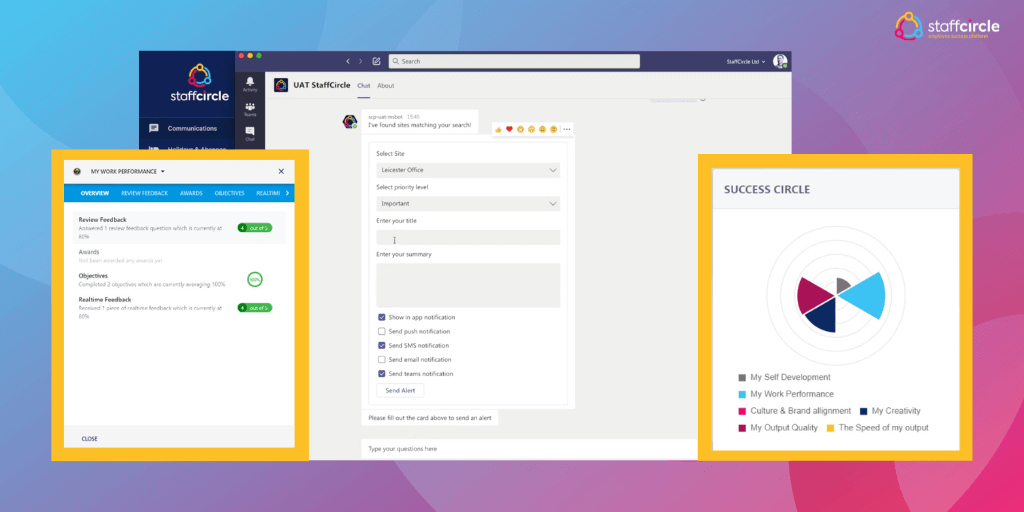Screen dimensions: 1024x512
Task: React with the sad emoji
Action: 543,129
